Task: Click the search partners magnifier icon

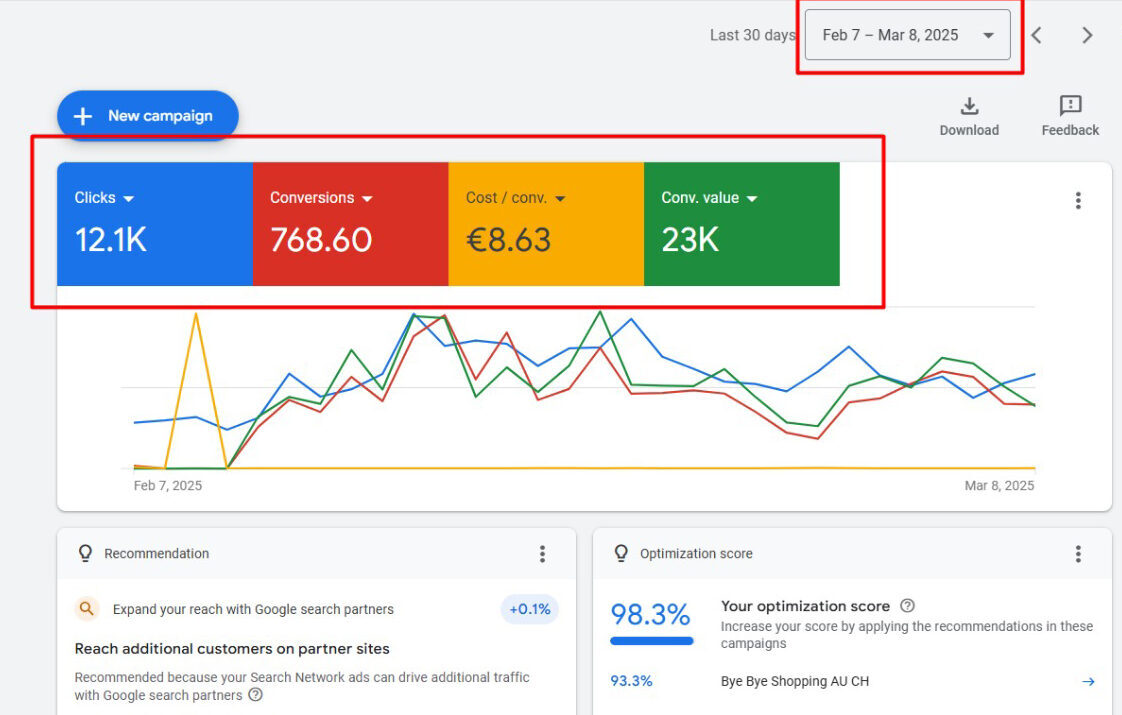Action: click(x=86, y=609)
